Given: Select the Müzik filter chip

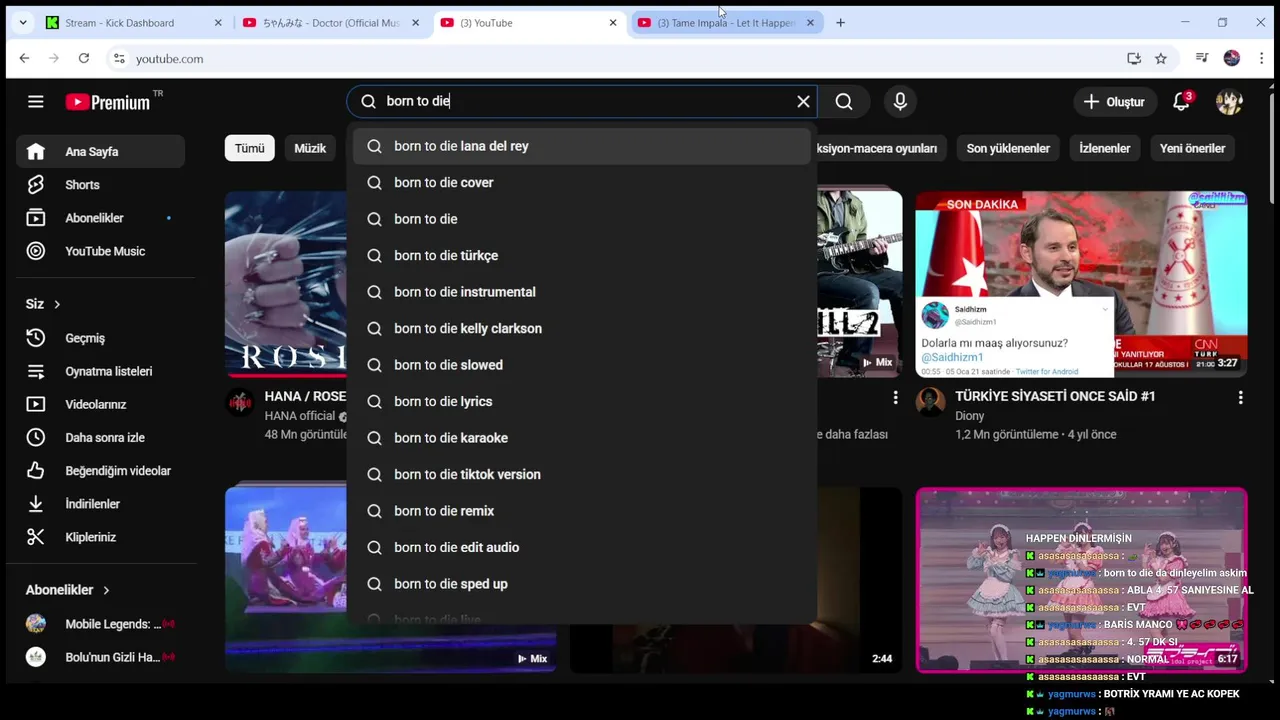Looking at the screenshot, I should [x=310, y=148].
